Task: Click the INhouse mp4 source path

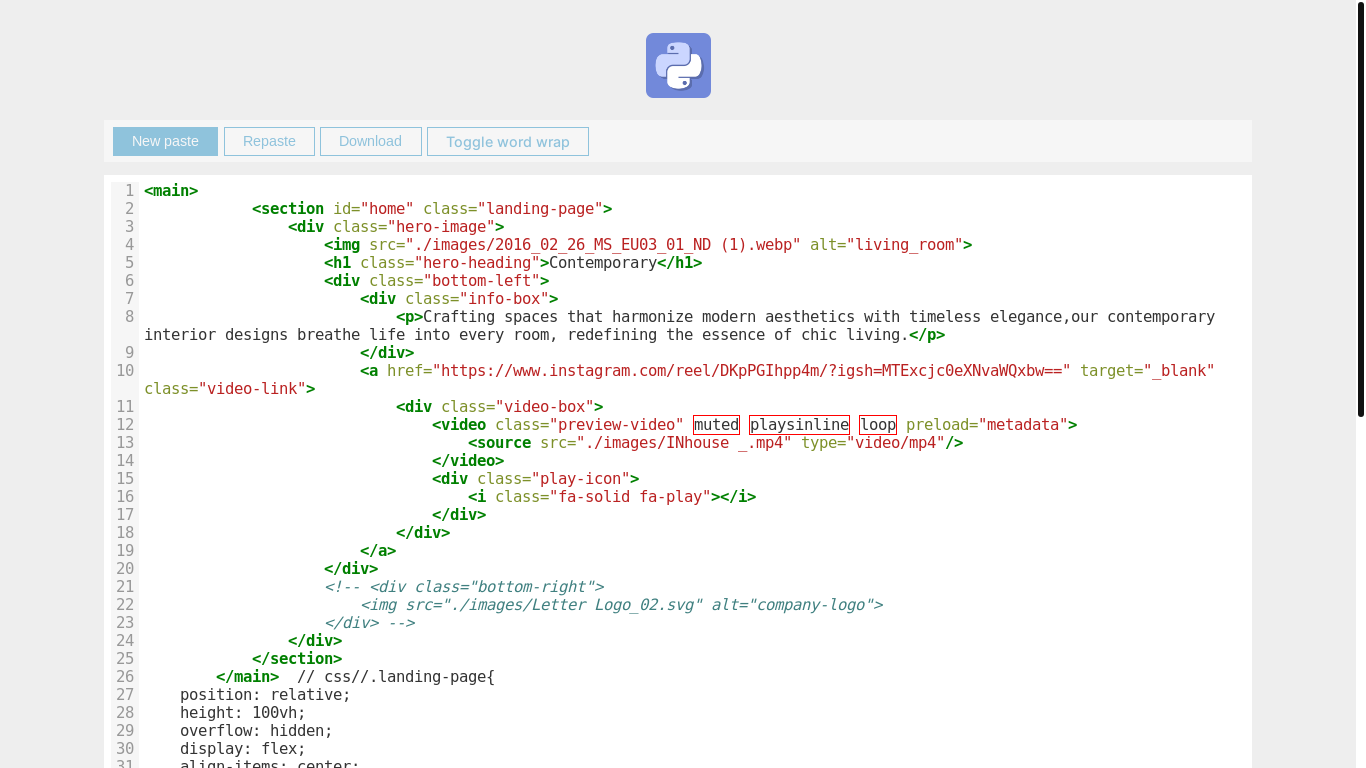Action: pyautogui.click(x=684, y=443)
